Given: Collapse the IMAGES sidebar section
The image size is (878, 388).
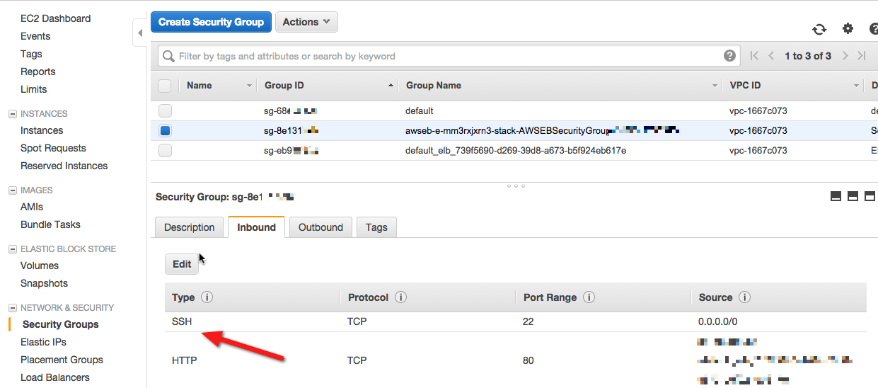Looking at the screenshot, I should pyautogui.click(x=12, y=190).
